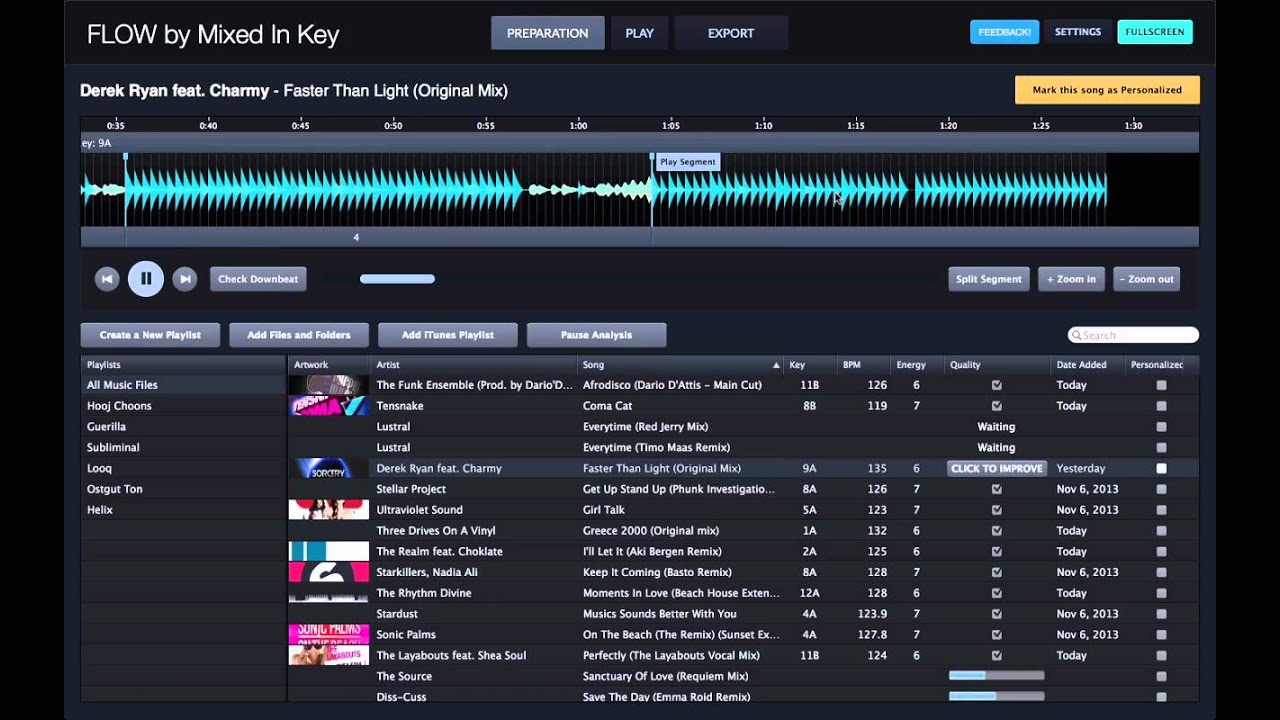Open artwork thumbnail for Tensnake
This screenshot has width=1280, height=720.
pyautogui.click(x=329, y=406)
